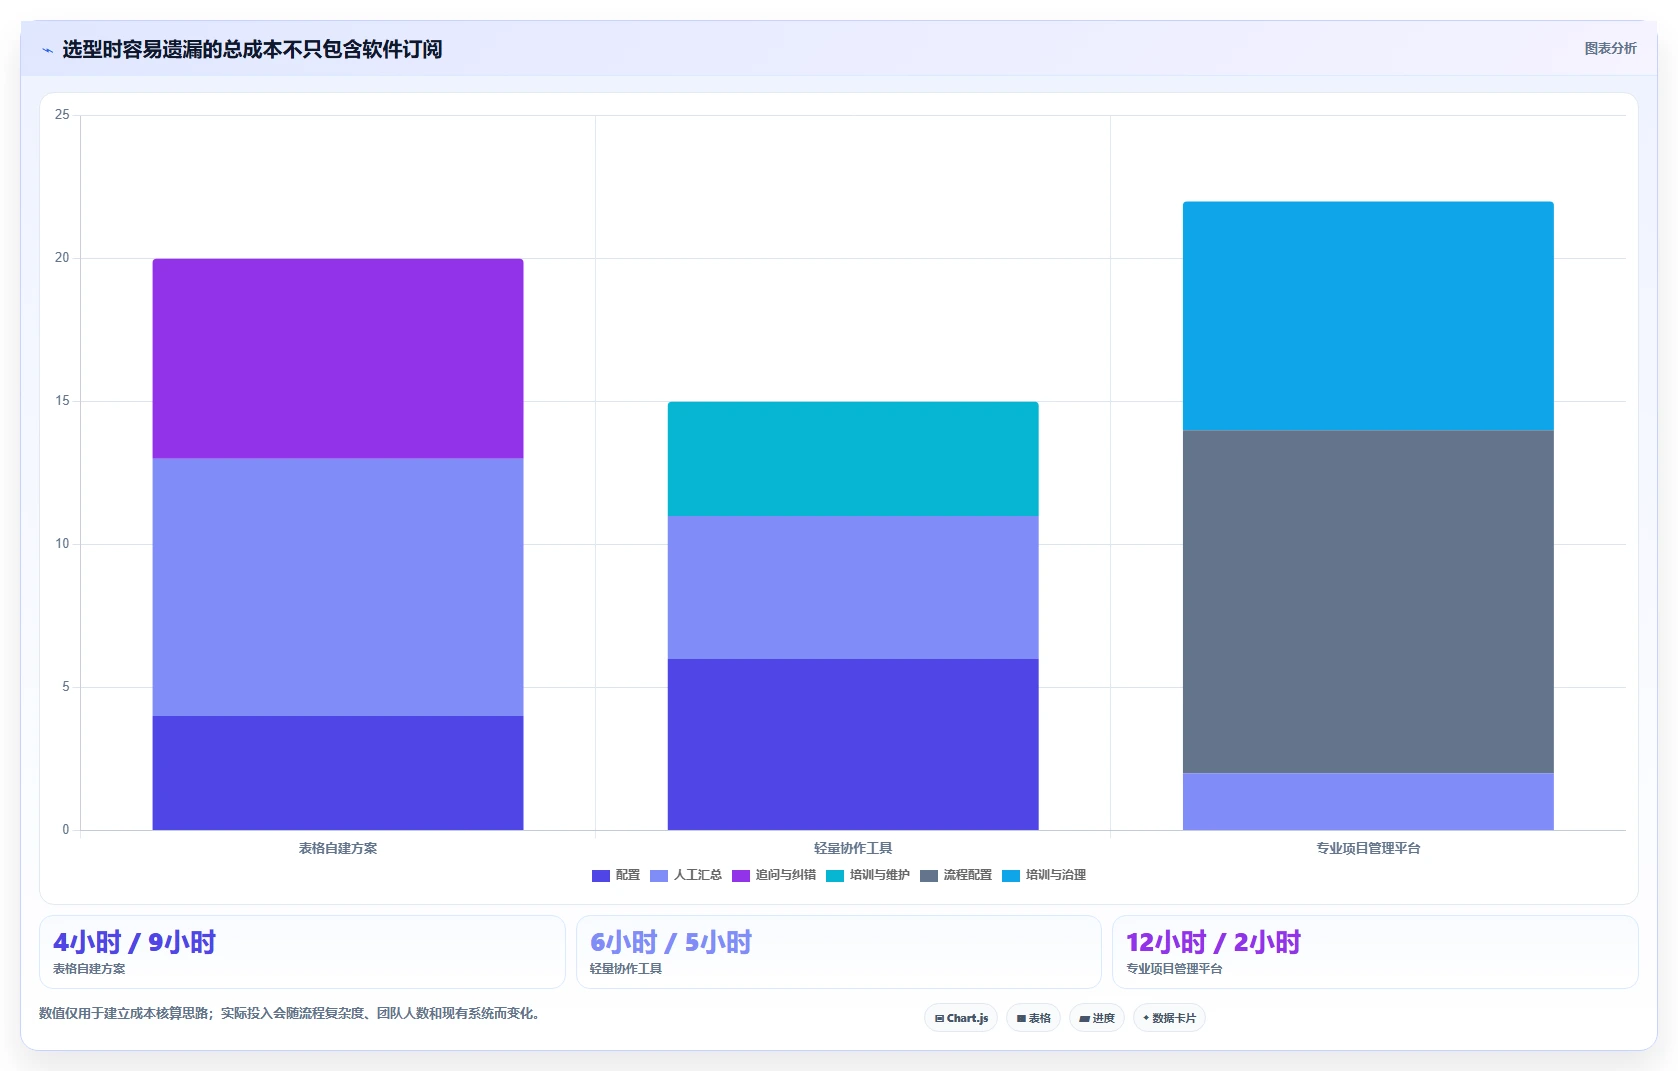This screenshot has height=1071, width=1678.
Task: Toggle the 配置 legend color swatch
Action: [601, 876]
